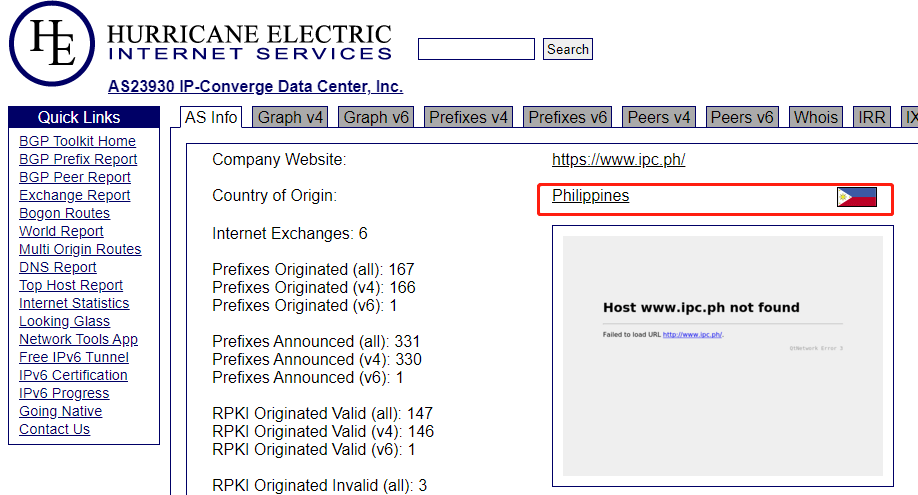This screenshot has height=495, width=918.
Task: Go to Multi Origin Routes
Action: [80, 250]
